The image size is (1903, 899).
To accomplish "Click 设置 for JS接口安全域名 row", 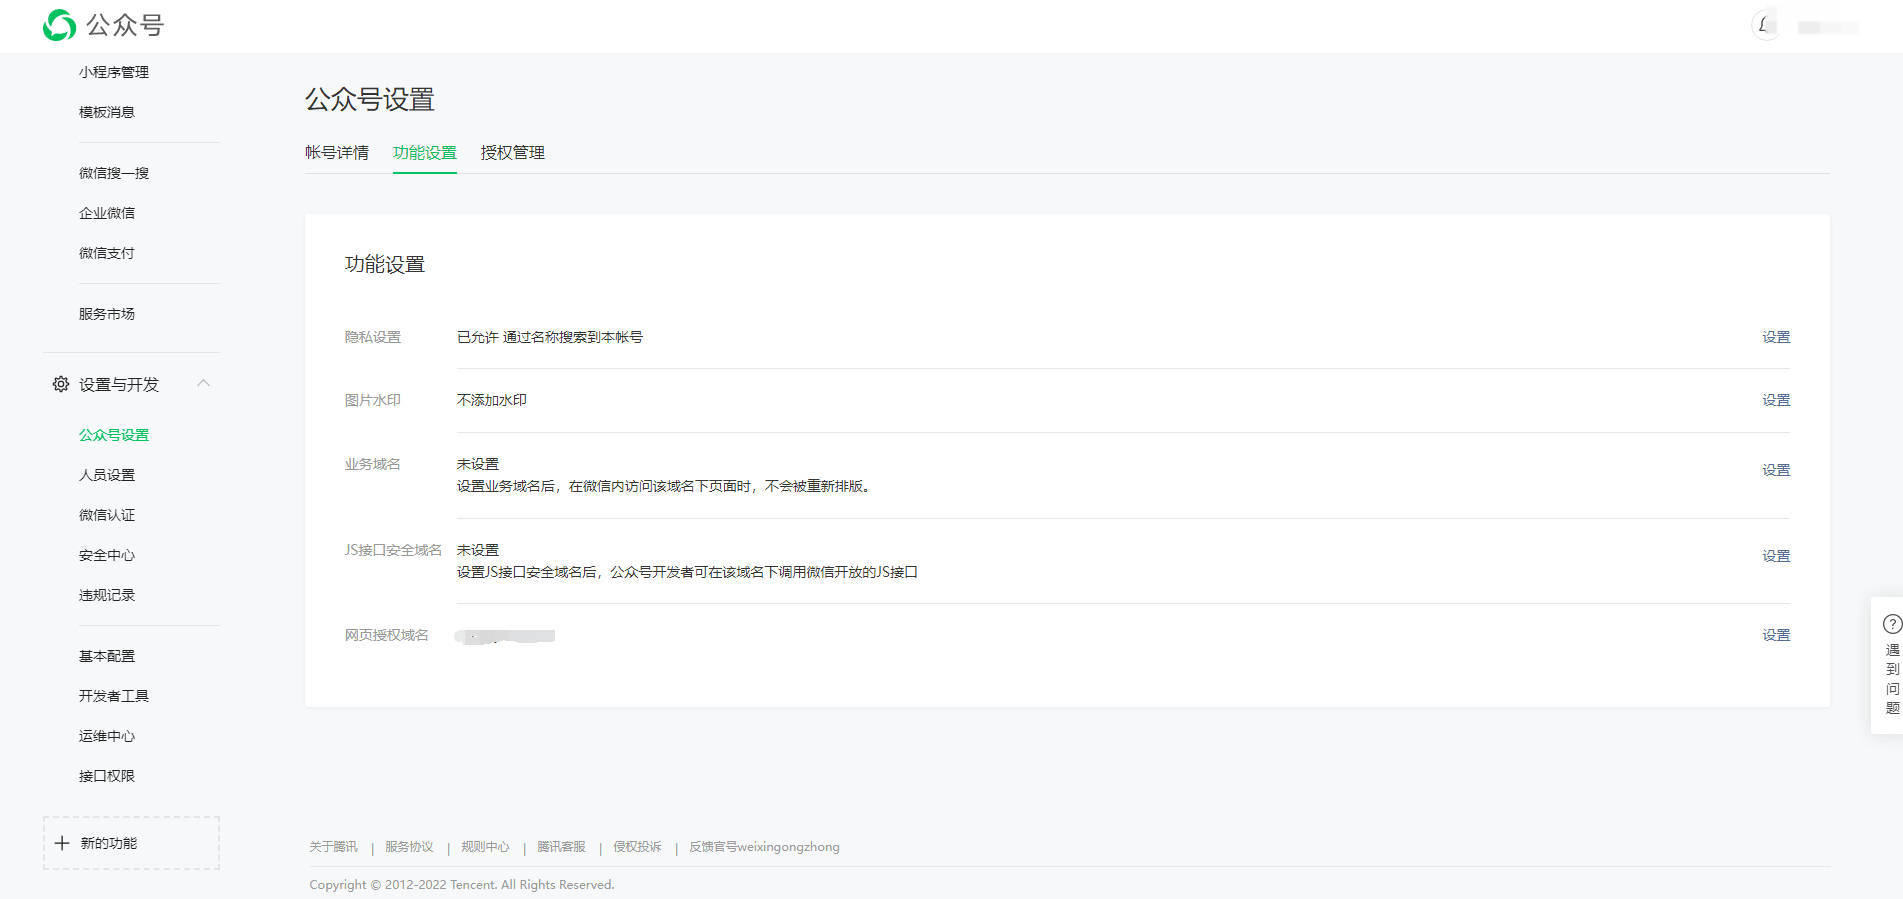I will (x=1776, y=556).
